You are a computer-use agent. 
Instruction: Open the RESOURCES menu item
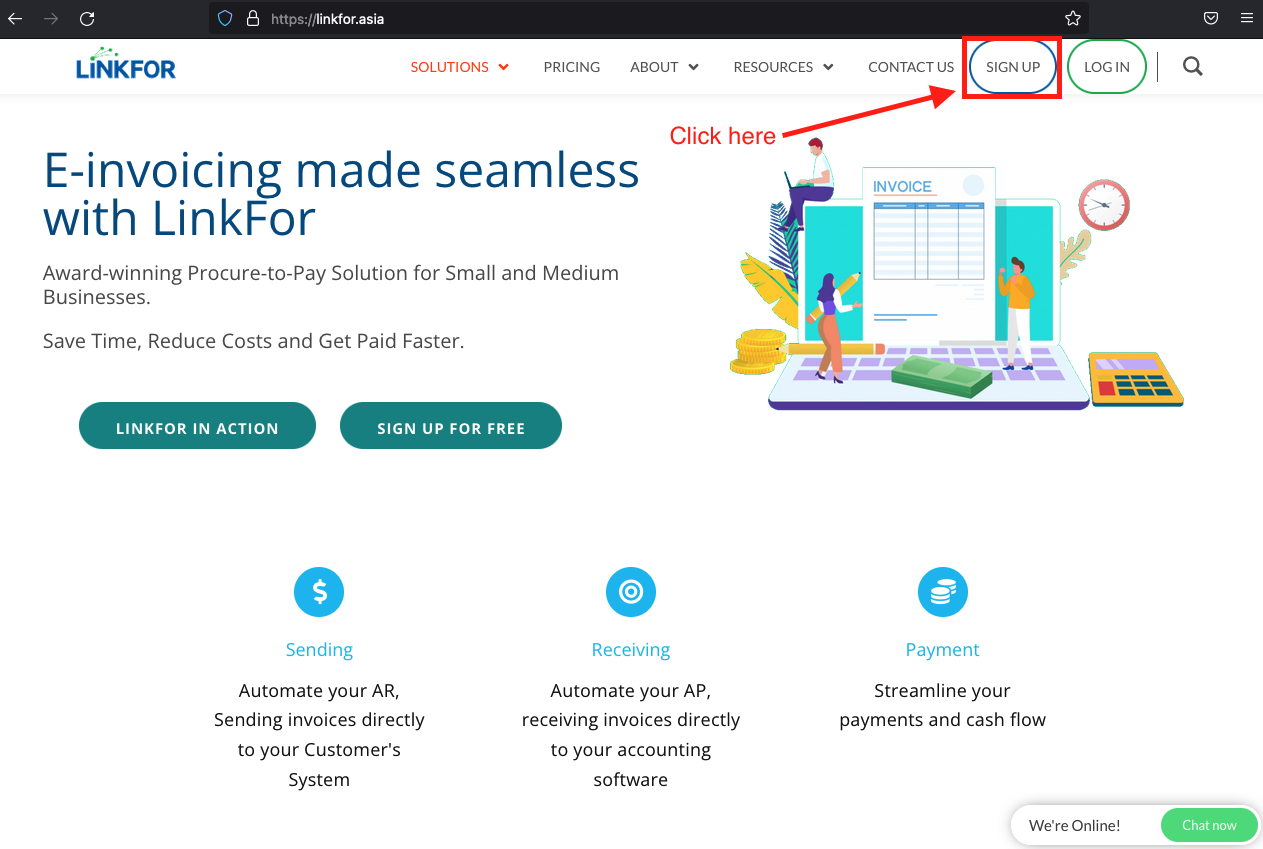coord(773,67)
